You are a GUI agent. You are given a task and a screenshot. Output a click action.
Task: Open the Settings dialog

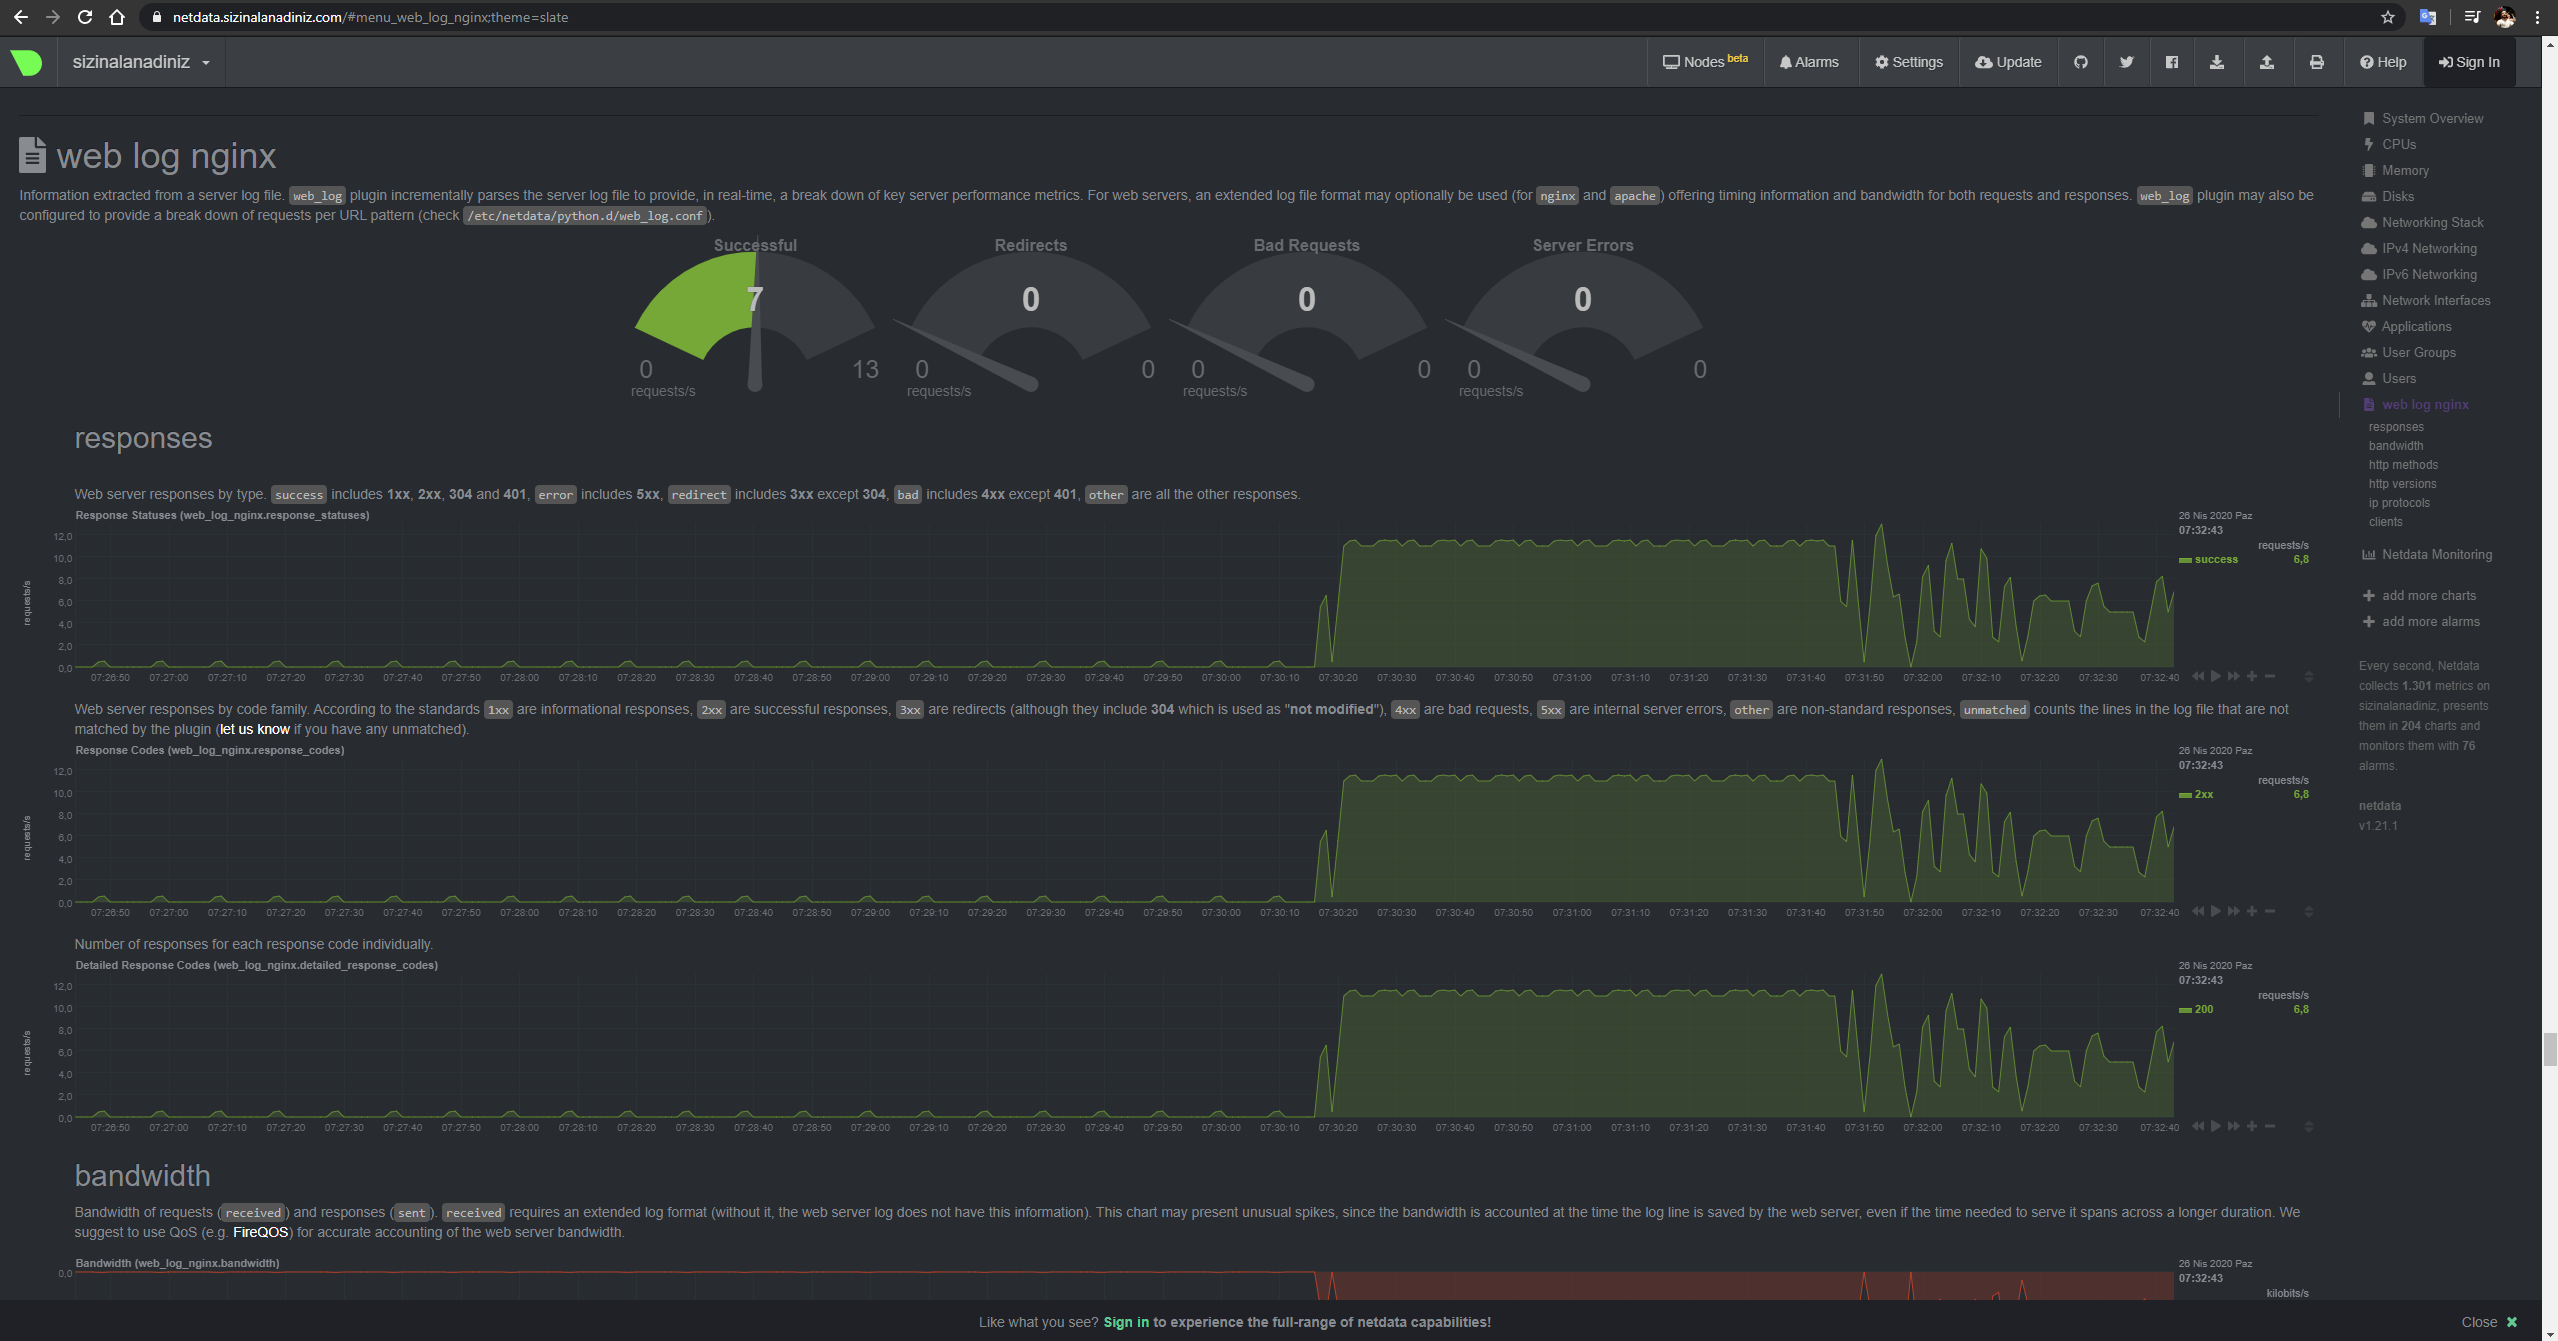[1909, 62]
